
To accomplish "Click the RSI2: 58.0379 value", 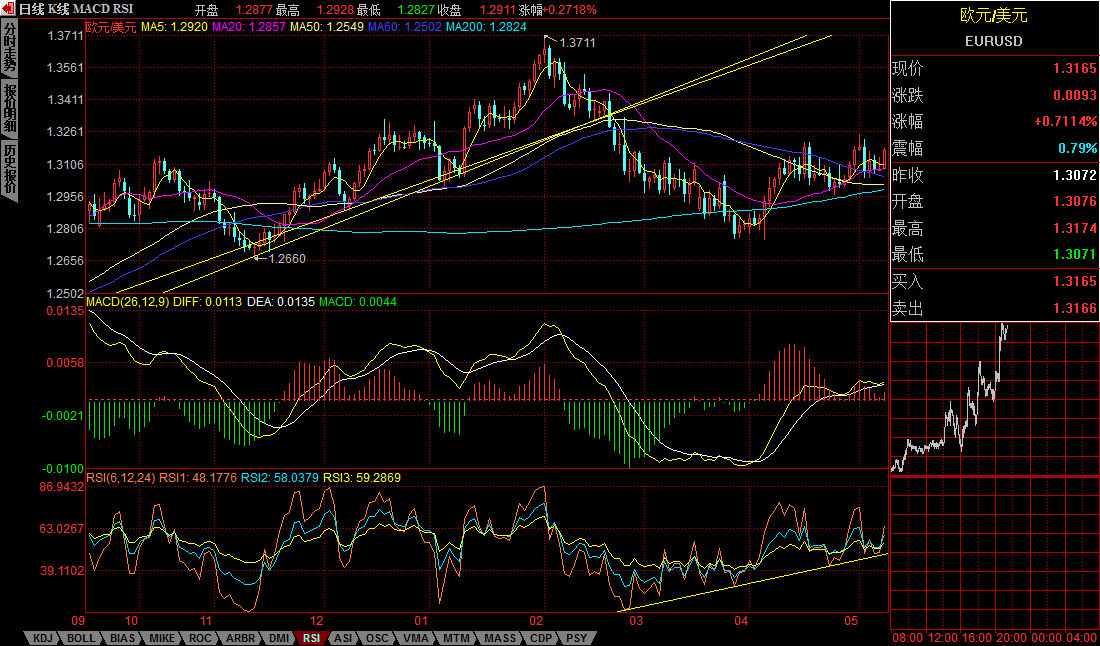I will click(x=279, y=478).
